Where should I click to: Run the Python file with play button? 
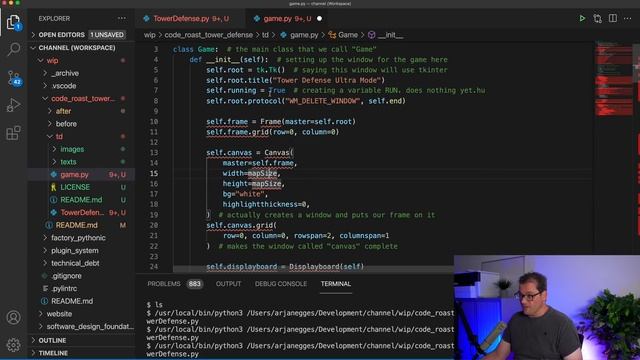click(582, 18)
